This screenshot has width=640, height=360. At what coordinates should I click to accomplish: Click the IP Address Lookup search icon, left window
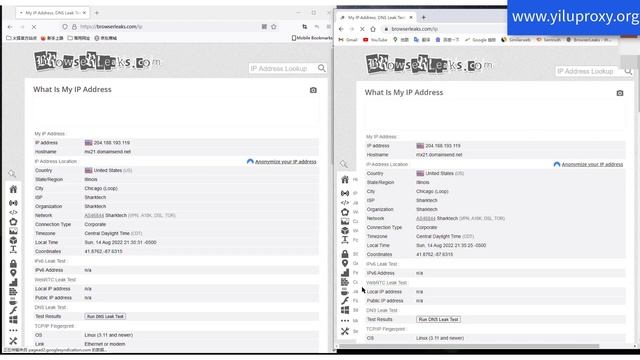coord(322,68)
